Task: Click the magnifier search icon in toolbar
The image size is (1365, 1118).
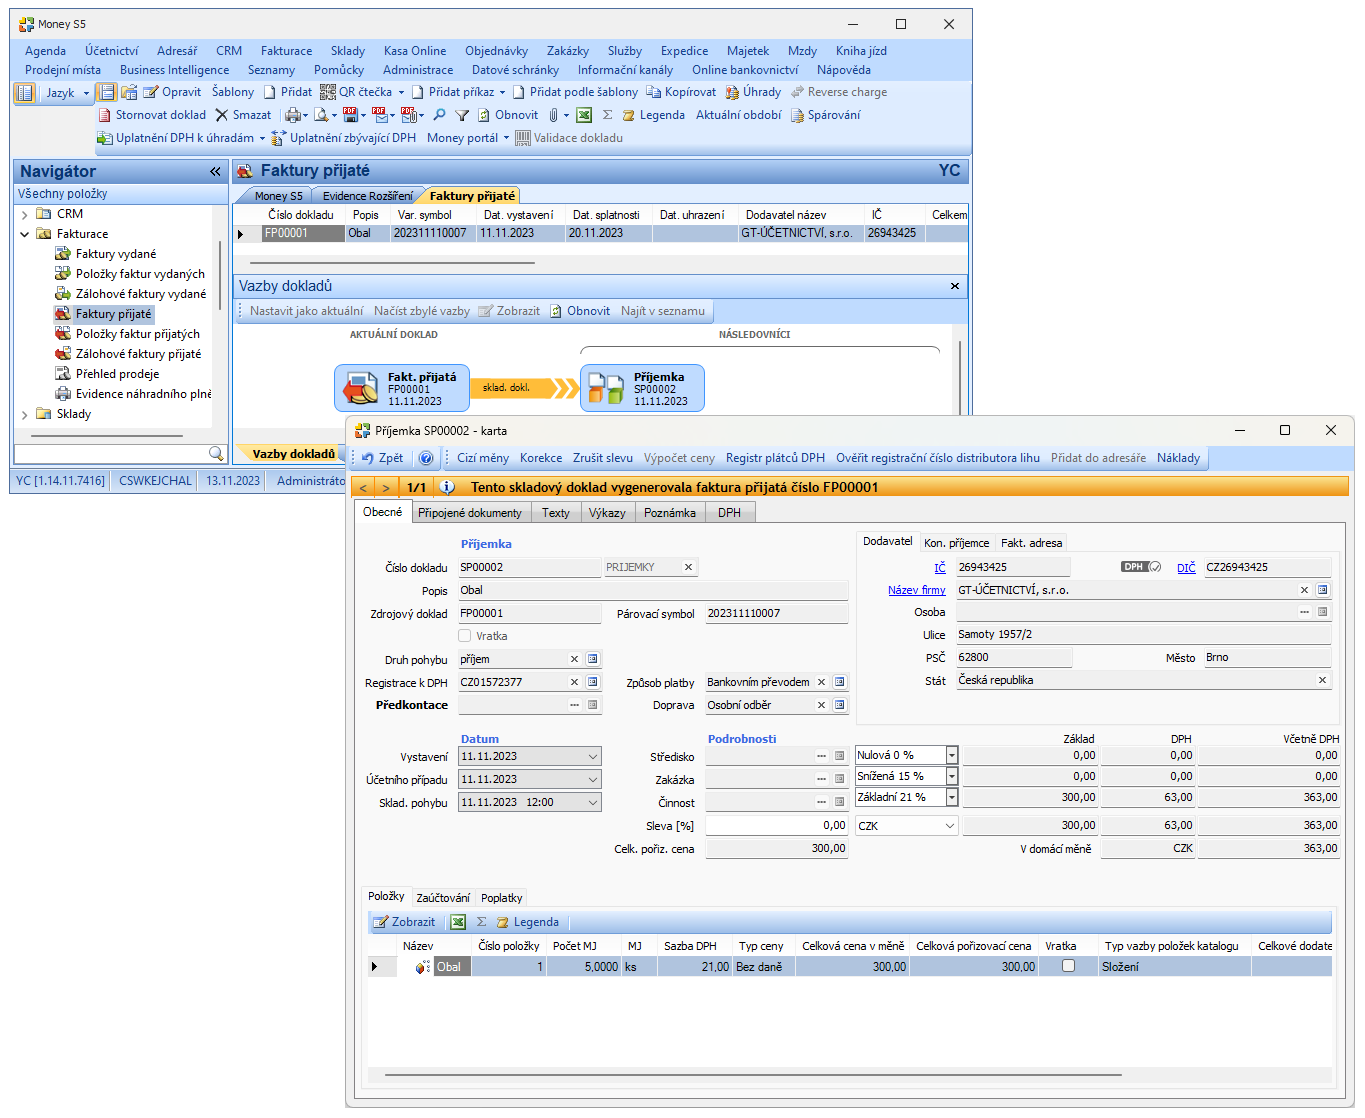Action: (439, 115)
